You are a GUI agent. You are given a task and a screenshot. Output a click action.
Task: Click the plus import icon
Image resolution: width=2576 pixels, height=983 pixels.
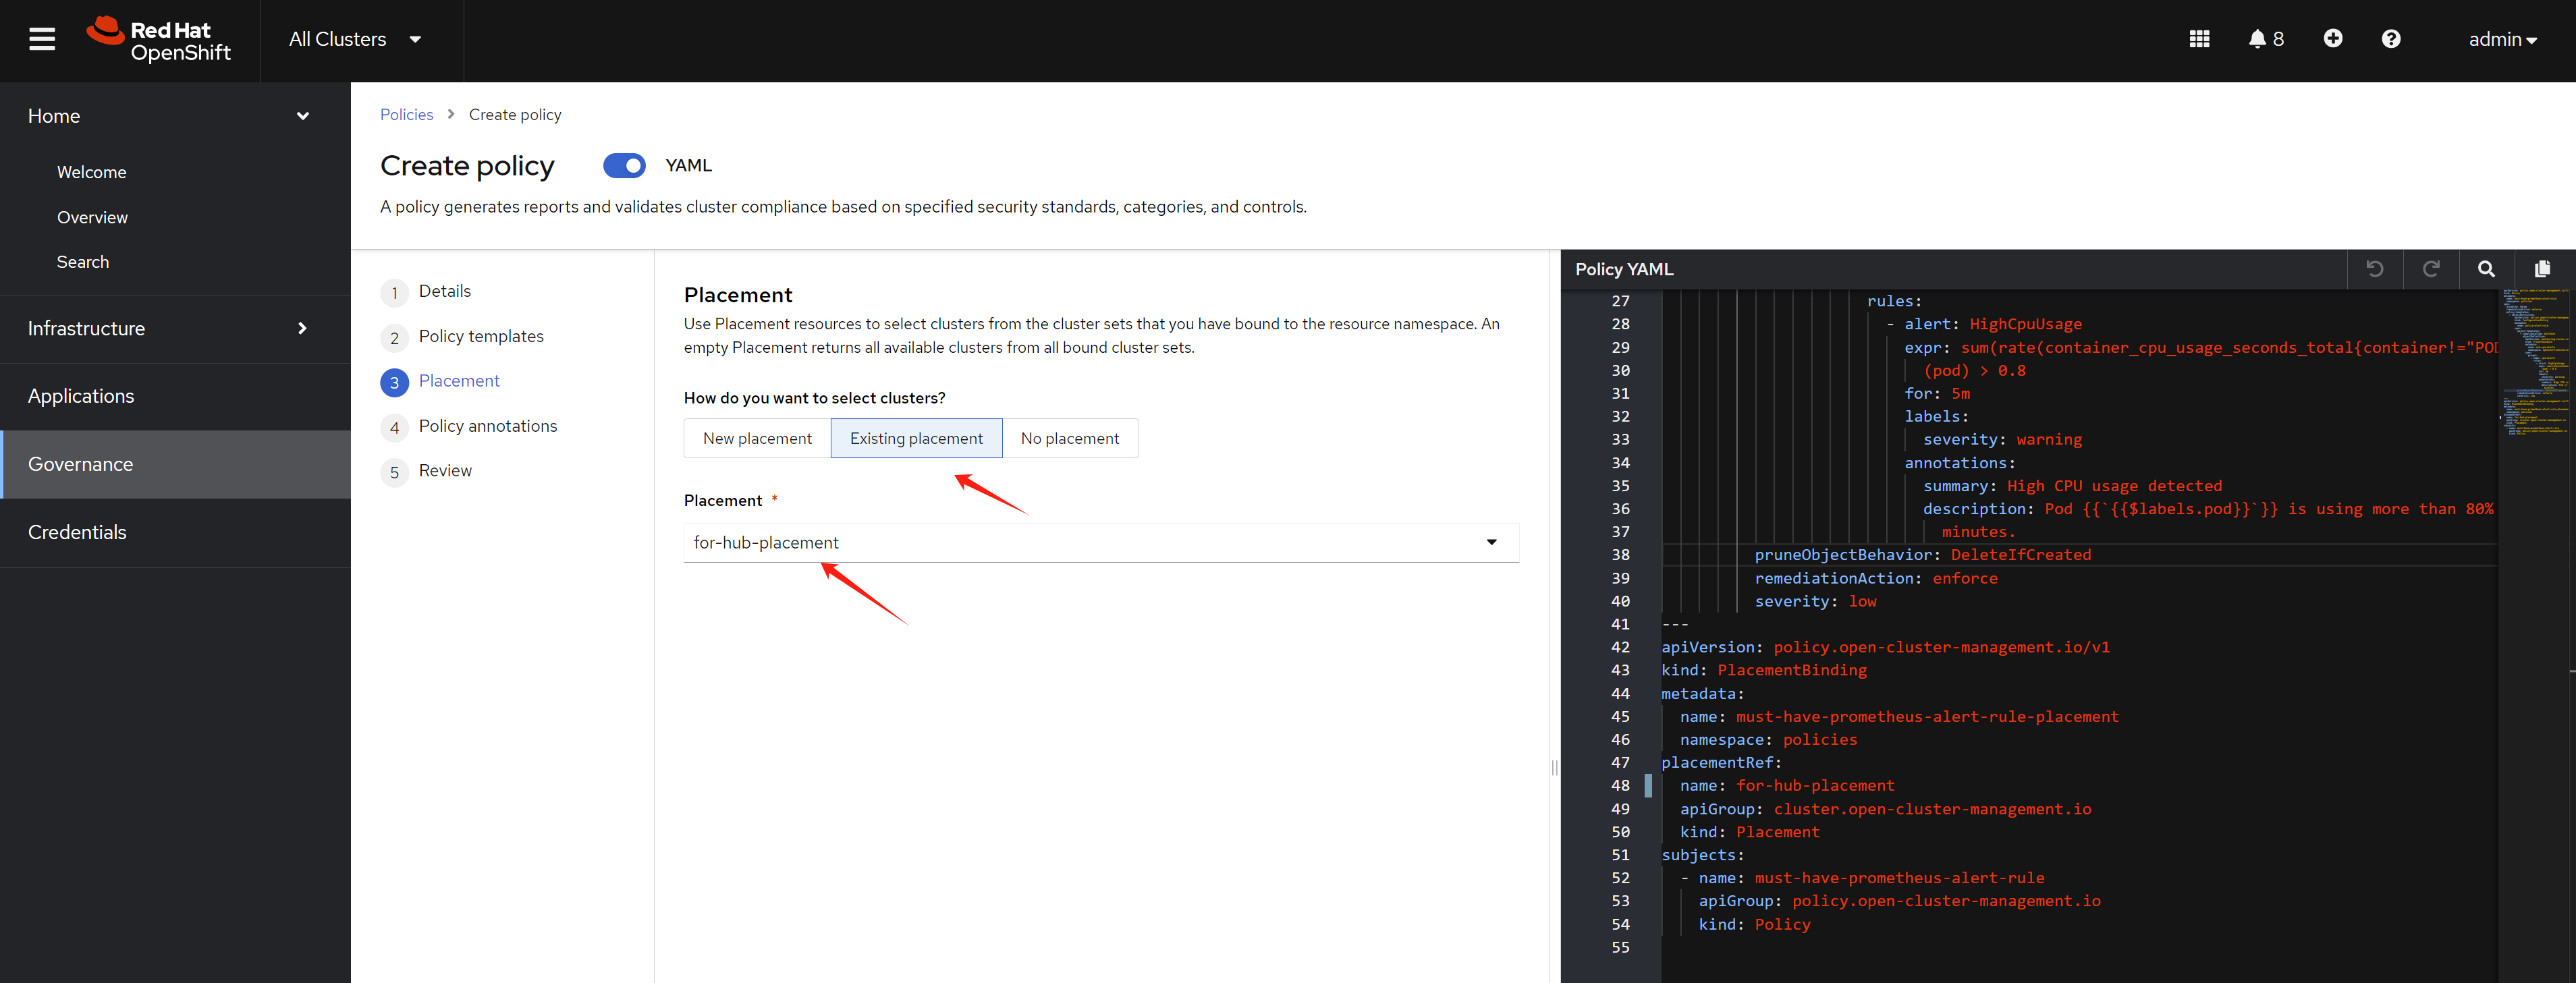coord(2332,39)
